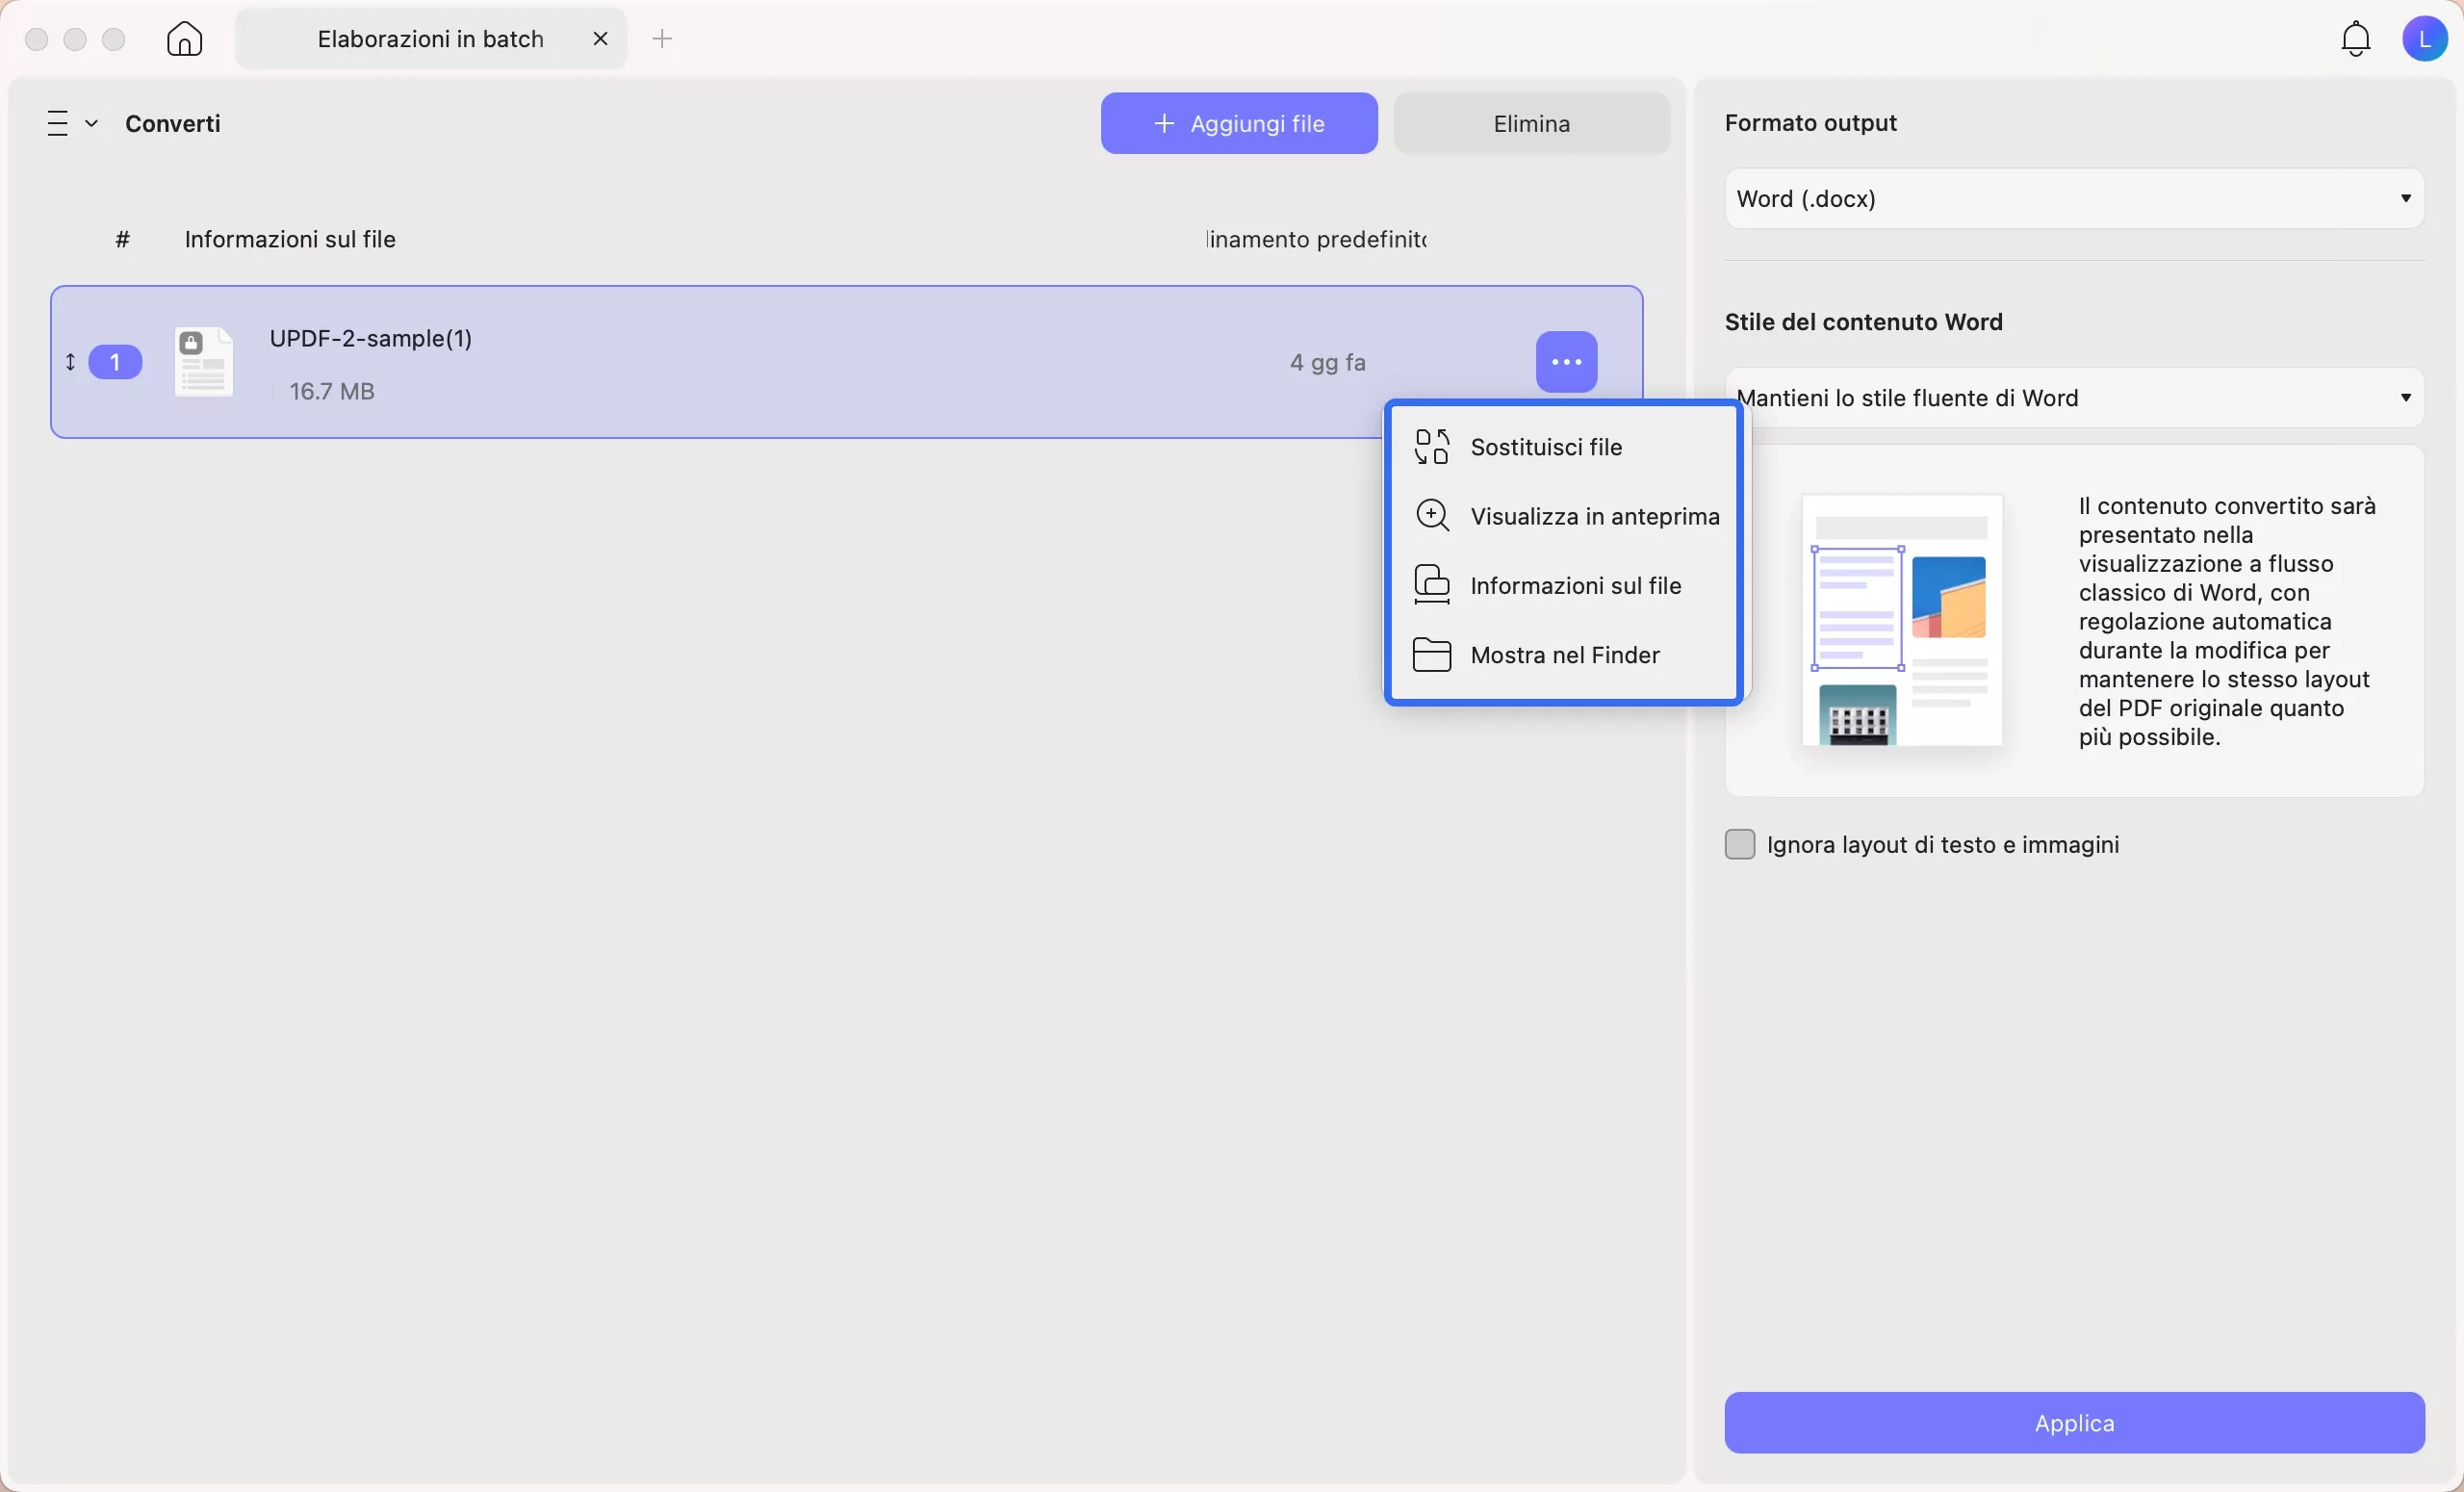Select Informazioni sul file menu entry
The image size is (2464, 1492).
[x=1575, y=585]
